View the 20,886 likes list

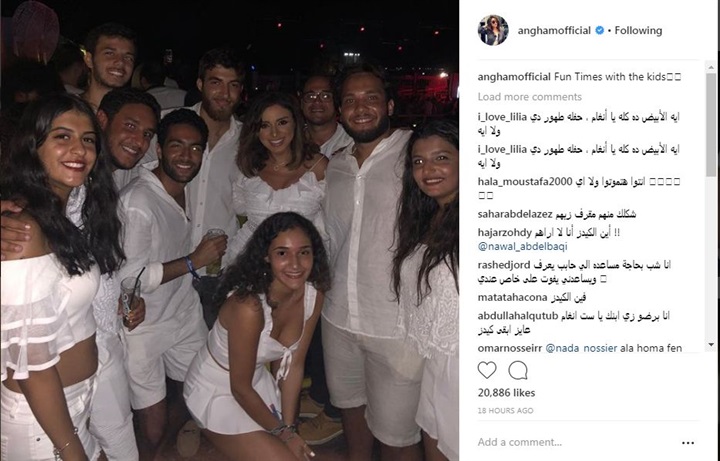(x=506, y=393)
